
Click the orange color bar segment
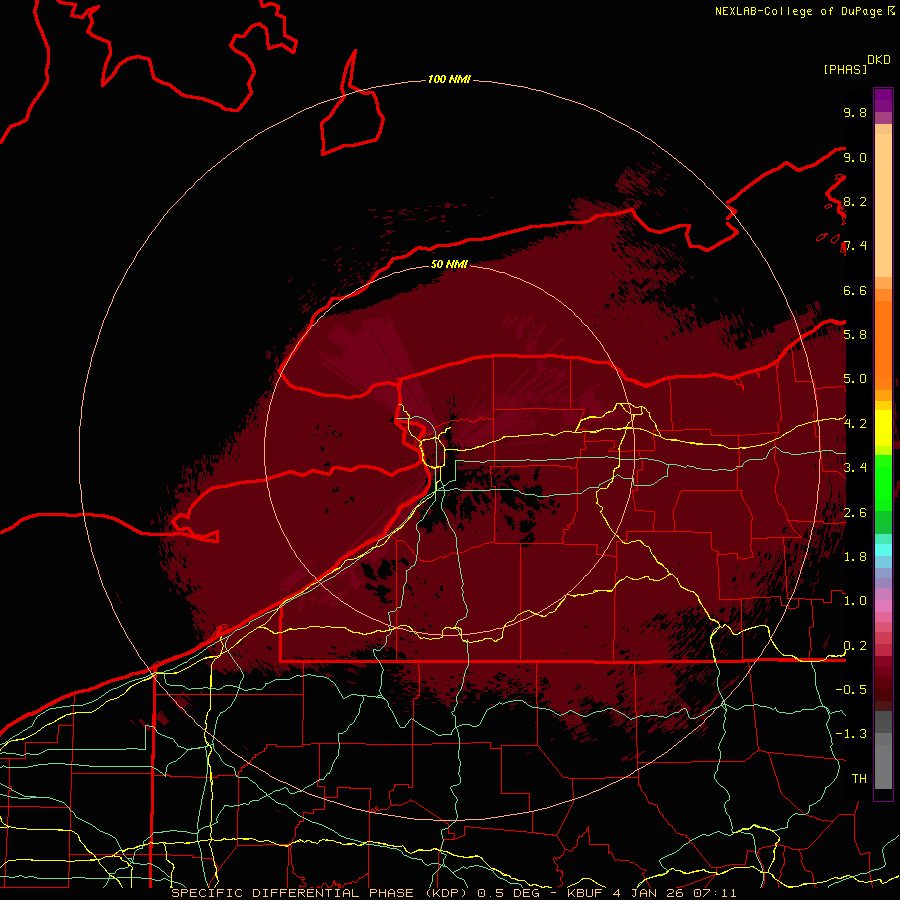click(x=883, y=346)
